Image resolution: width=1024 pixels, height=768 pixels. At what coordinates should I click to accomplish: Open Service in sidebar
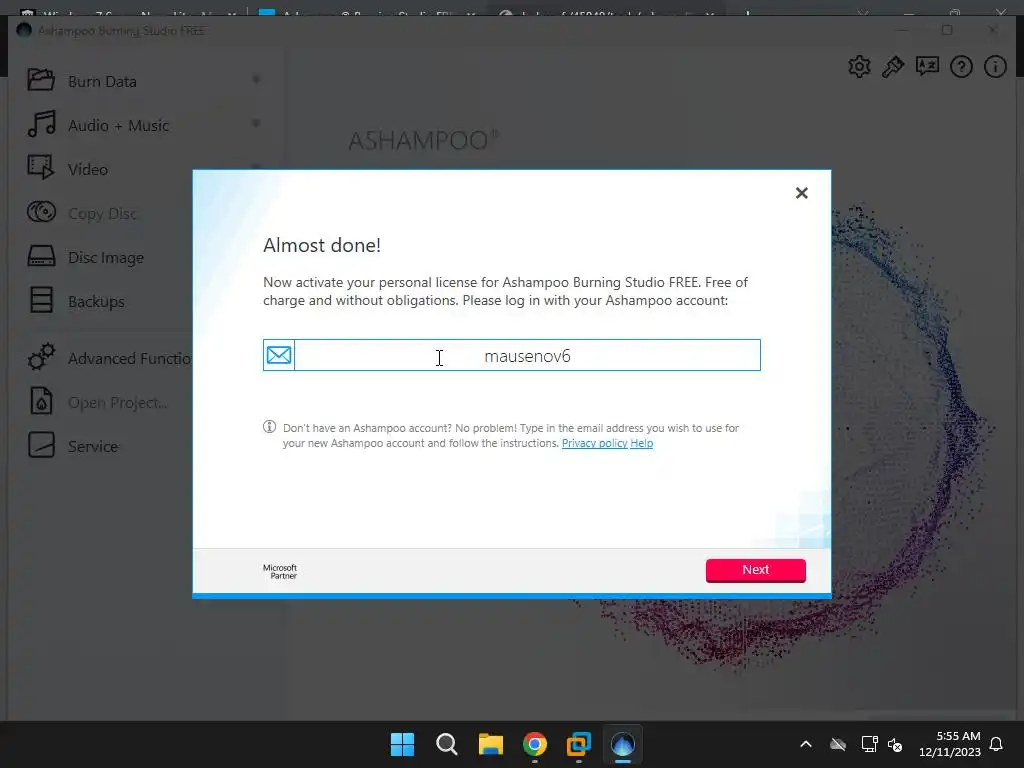[x=93, y=447]
